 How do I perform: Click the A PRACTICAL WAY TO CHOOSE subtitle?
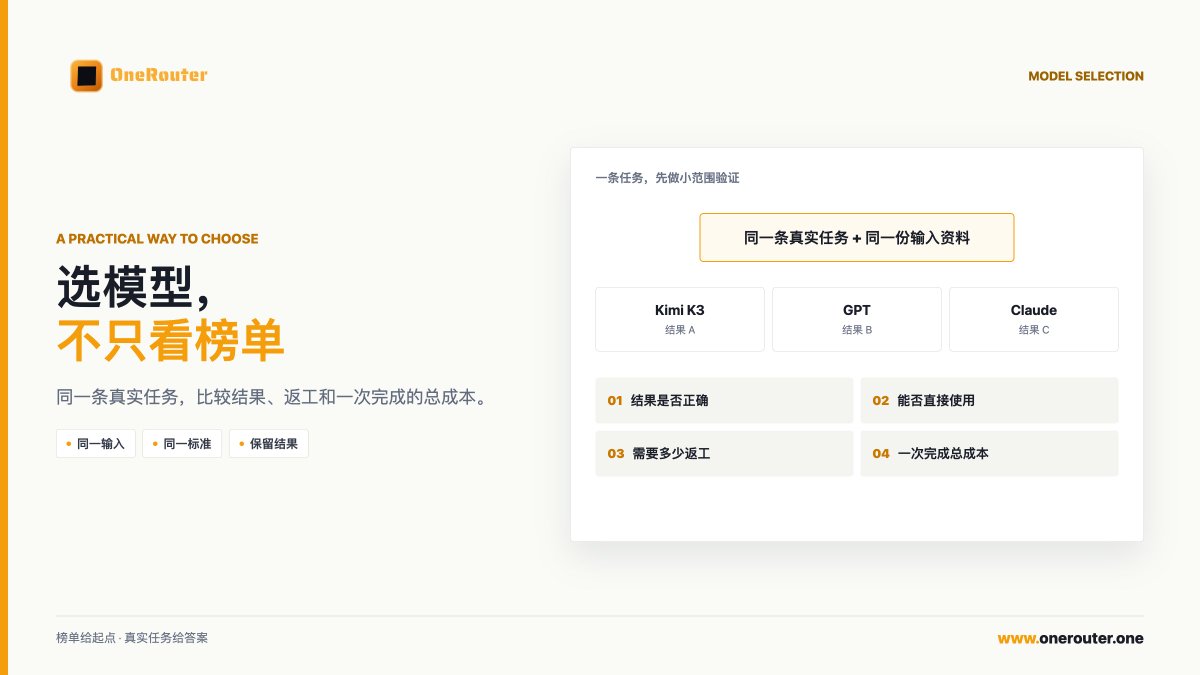(x=157, y=239)
